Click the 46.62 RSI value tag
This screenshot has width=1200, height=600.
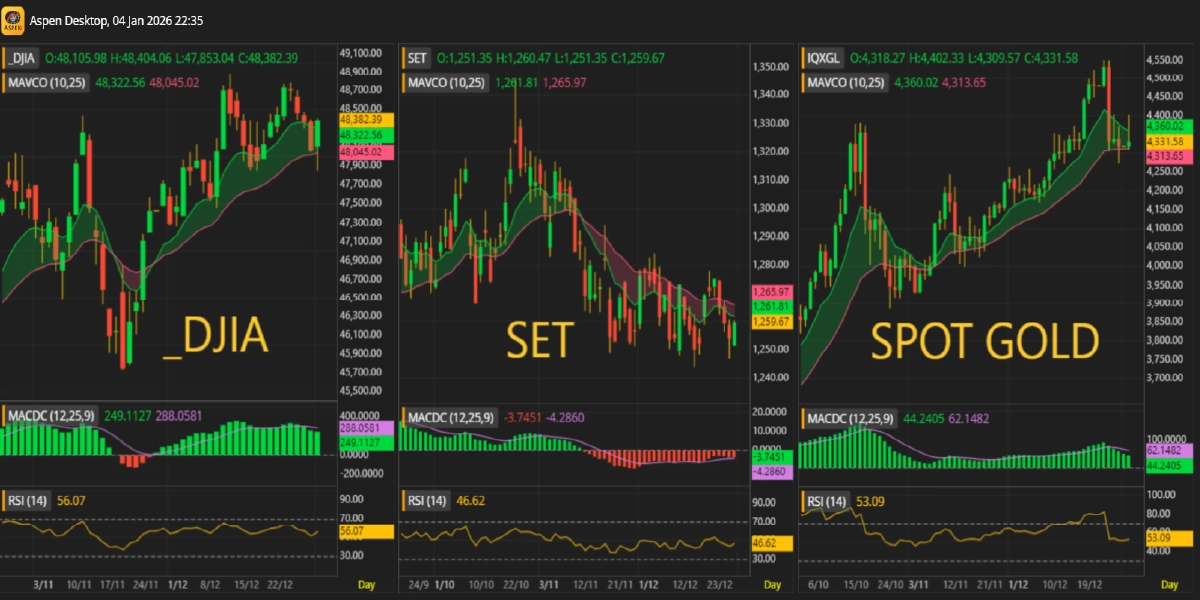(765, 543)
